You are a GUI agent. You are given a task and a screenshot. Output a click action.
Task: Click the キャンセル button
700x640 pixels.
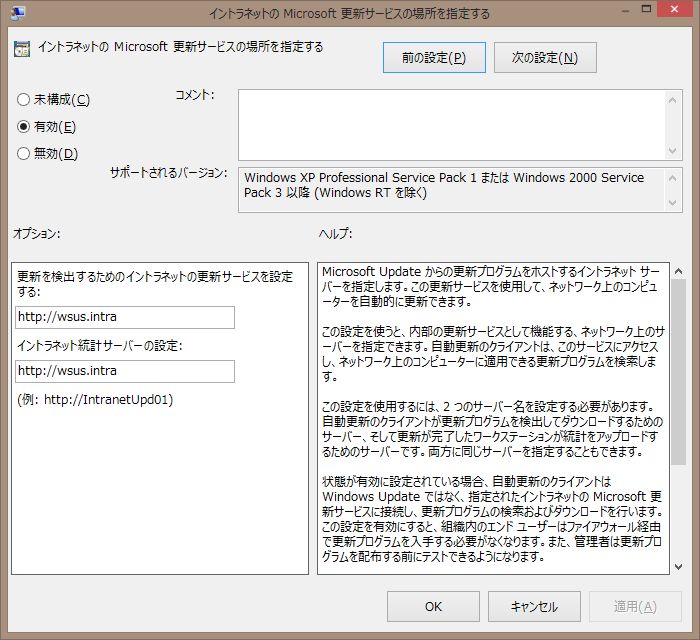(534, 607)
